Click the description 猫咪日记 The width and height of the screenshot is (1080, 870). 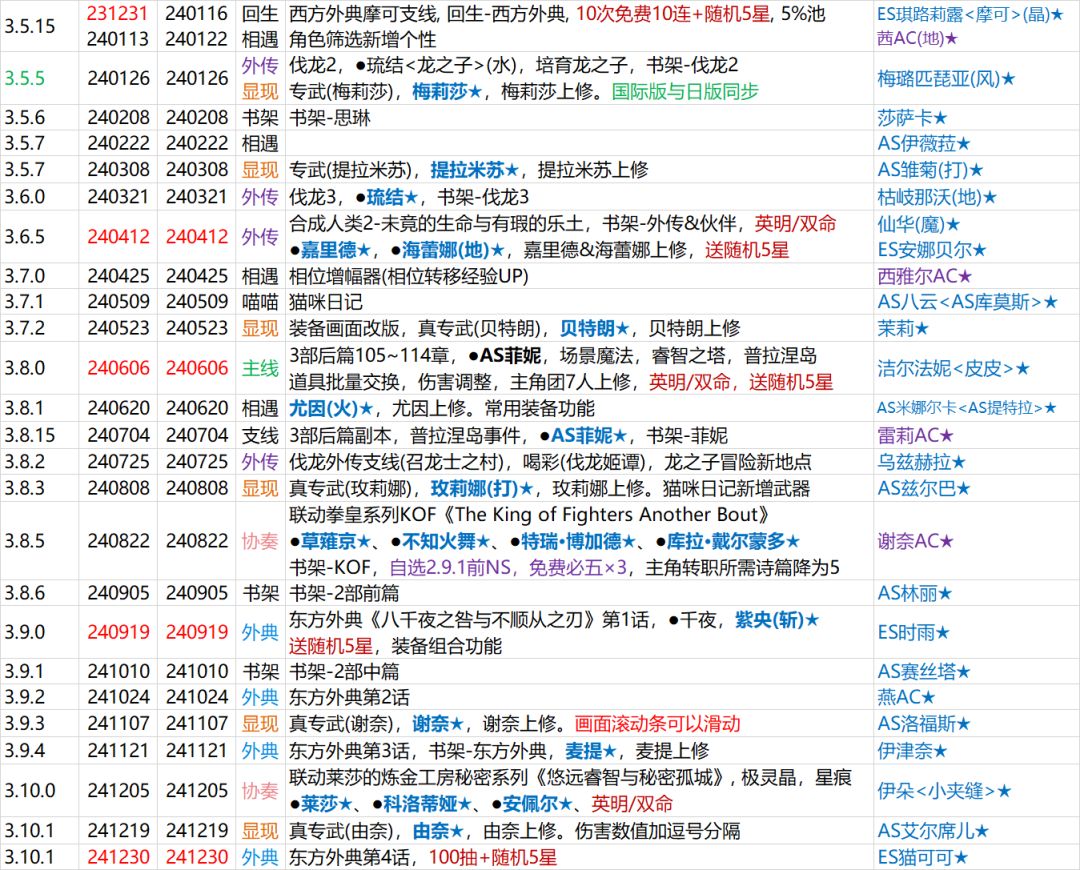point(326,302)
